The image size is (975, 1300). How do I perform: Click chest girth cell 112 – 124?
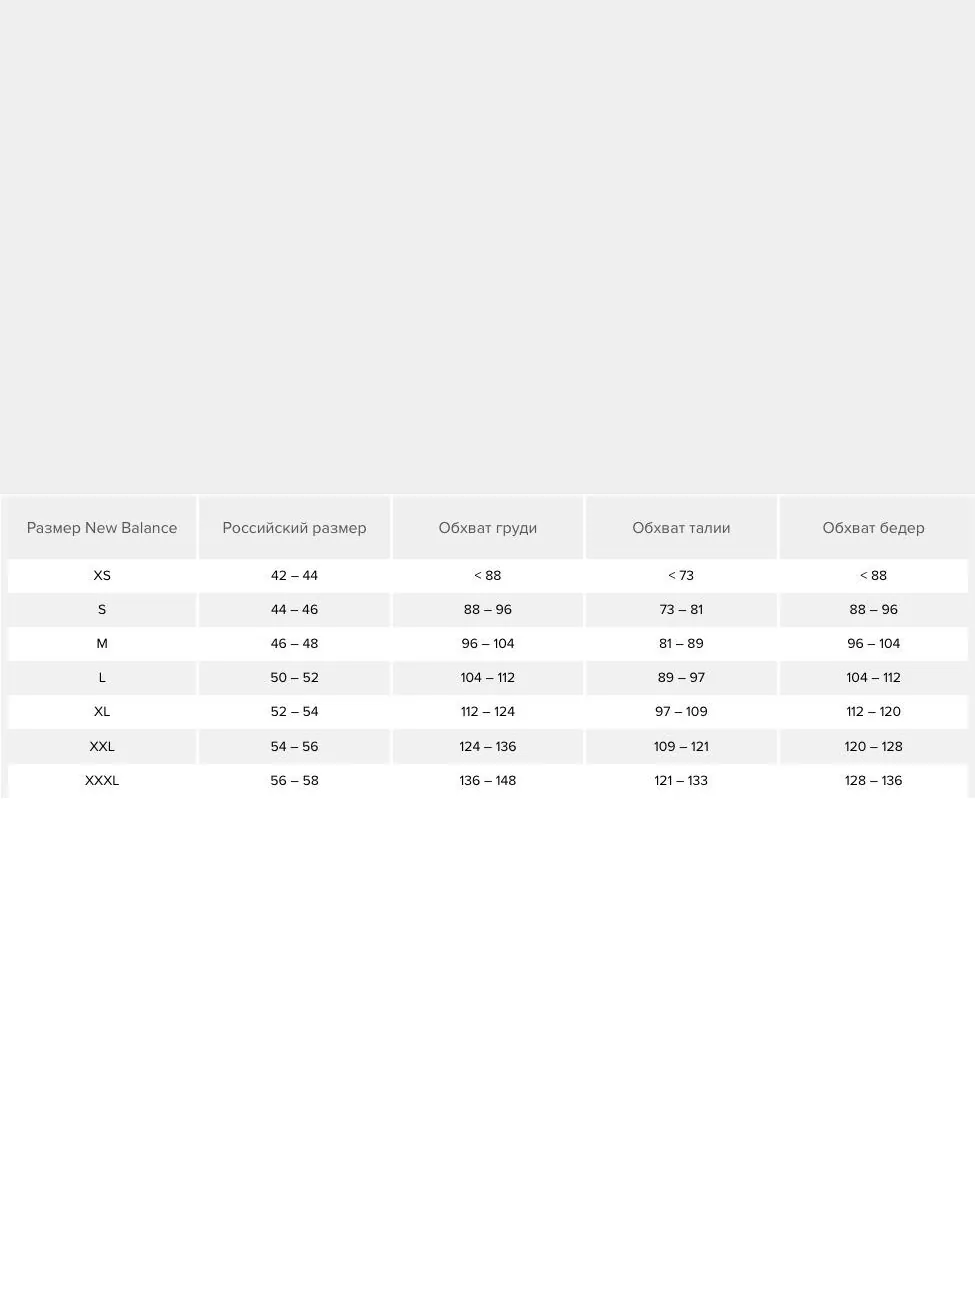pyautogui.click(x=488, y=712)
